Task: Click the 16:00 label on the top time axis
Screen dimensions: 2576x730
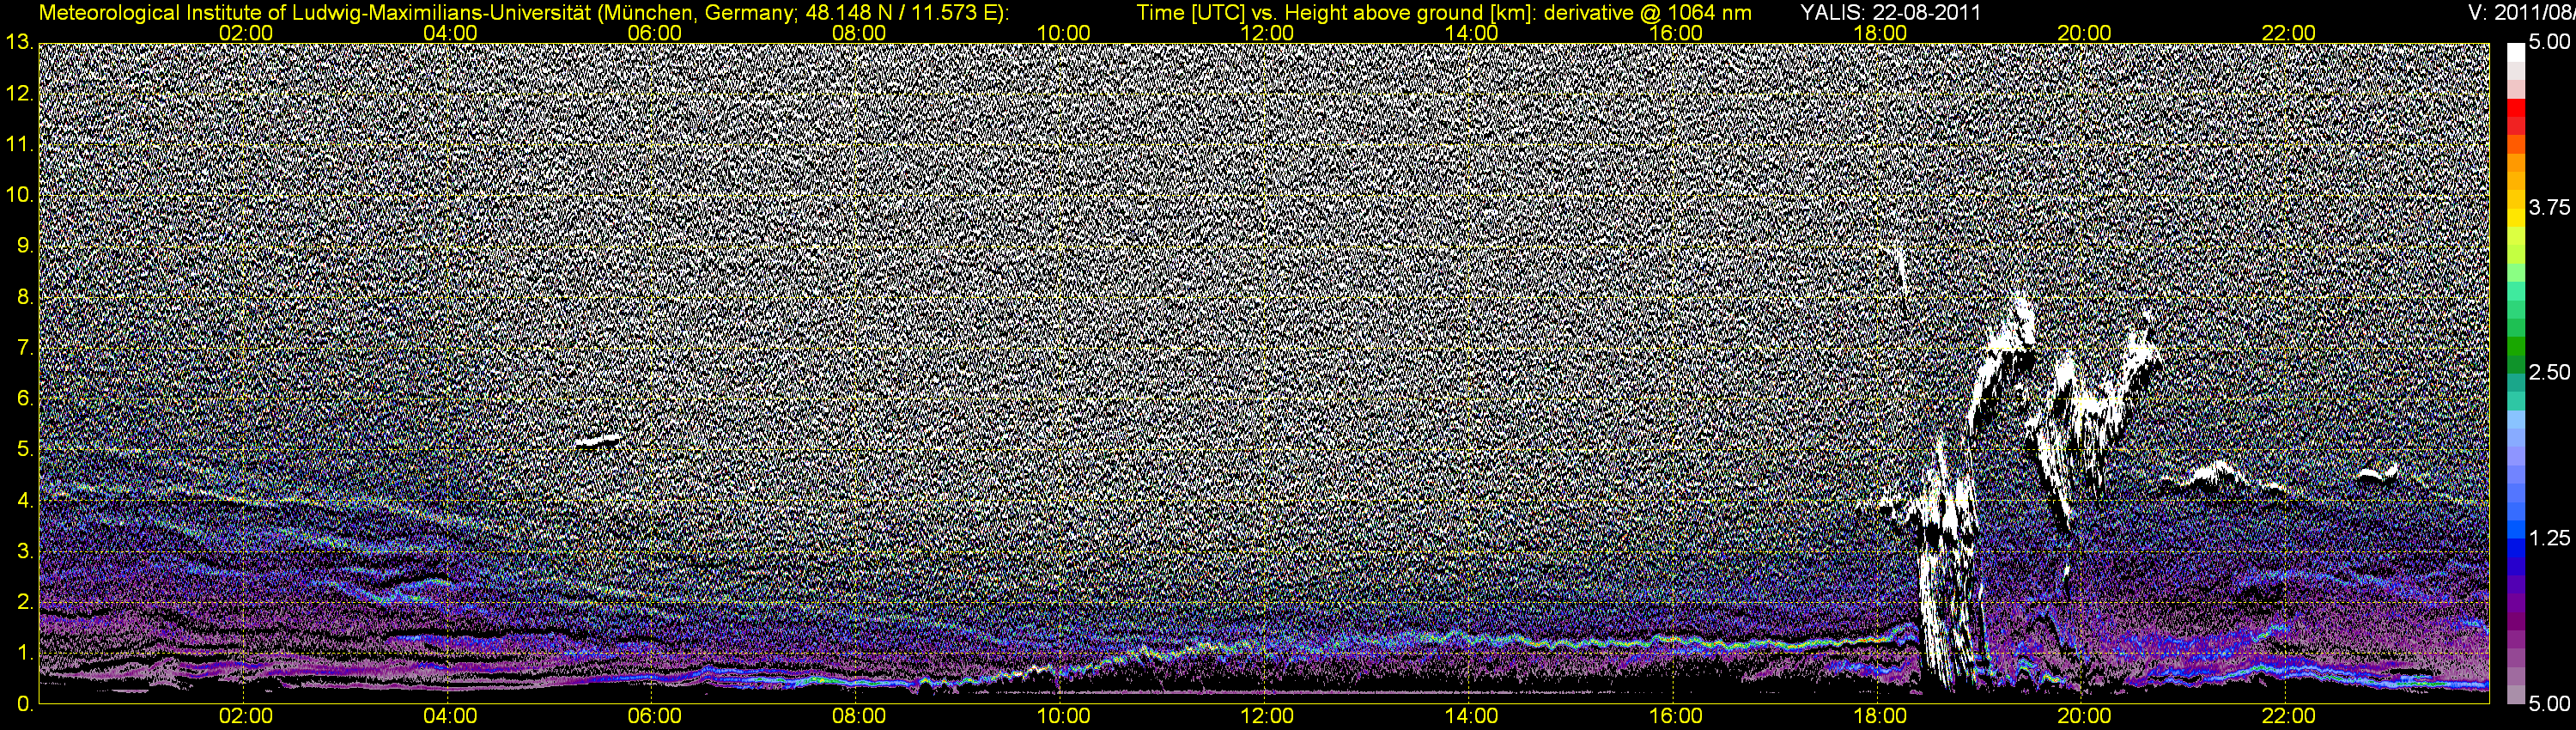Action: (x=1676, y=33)
